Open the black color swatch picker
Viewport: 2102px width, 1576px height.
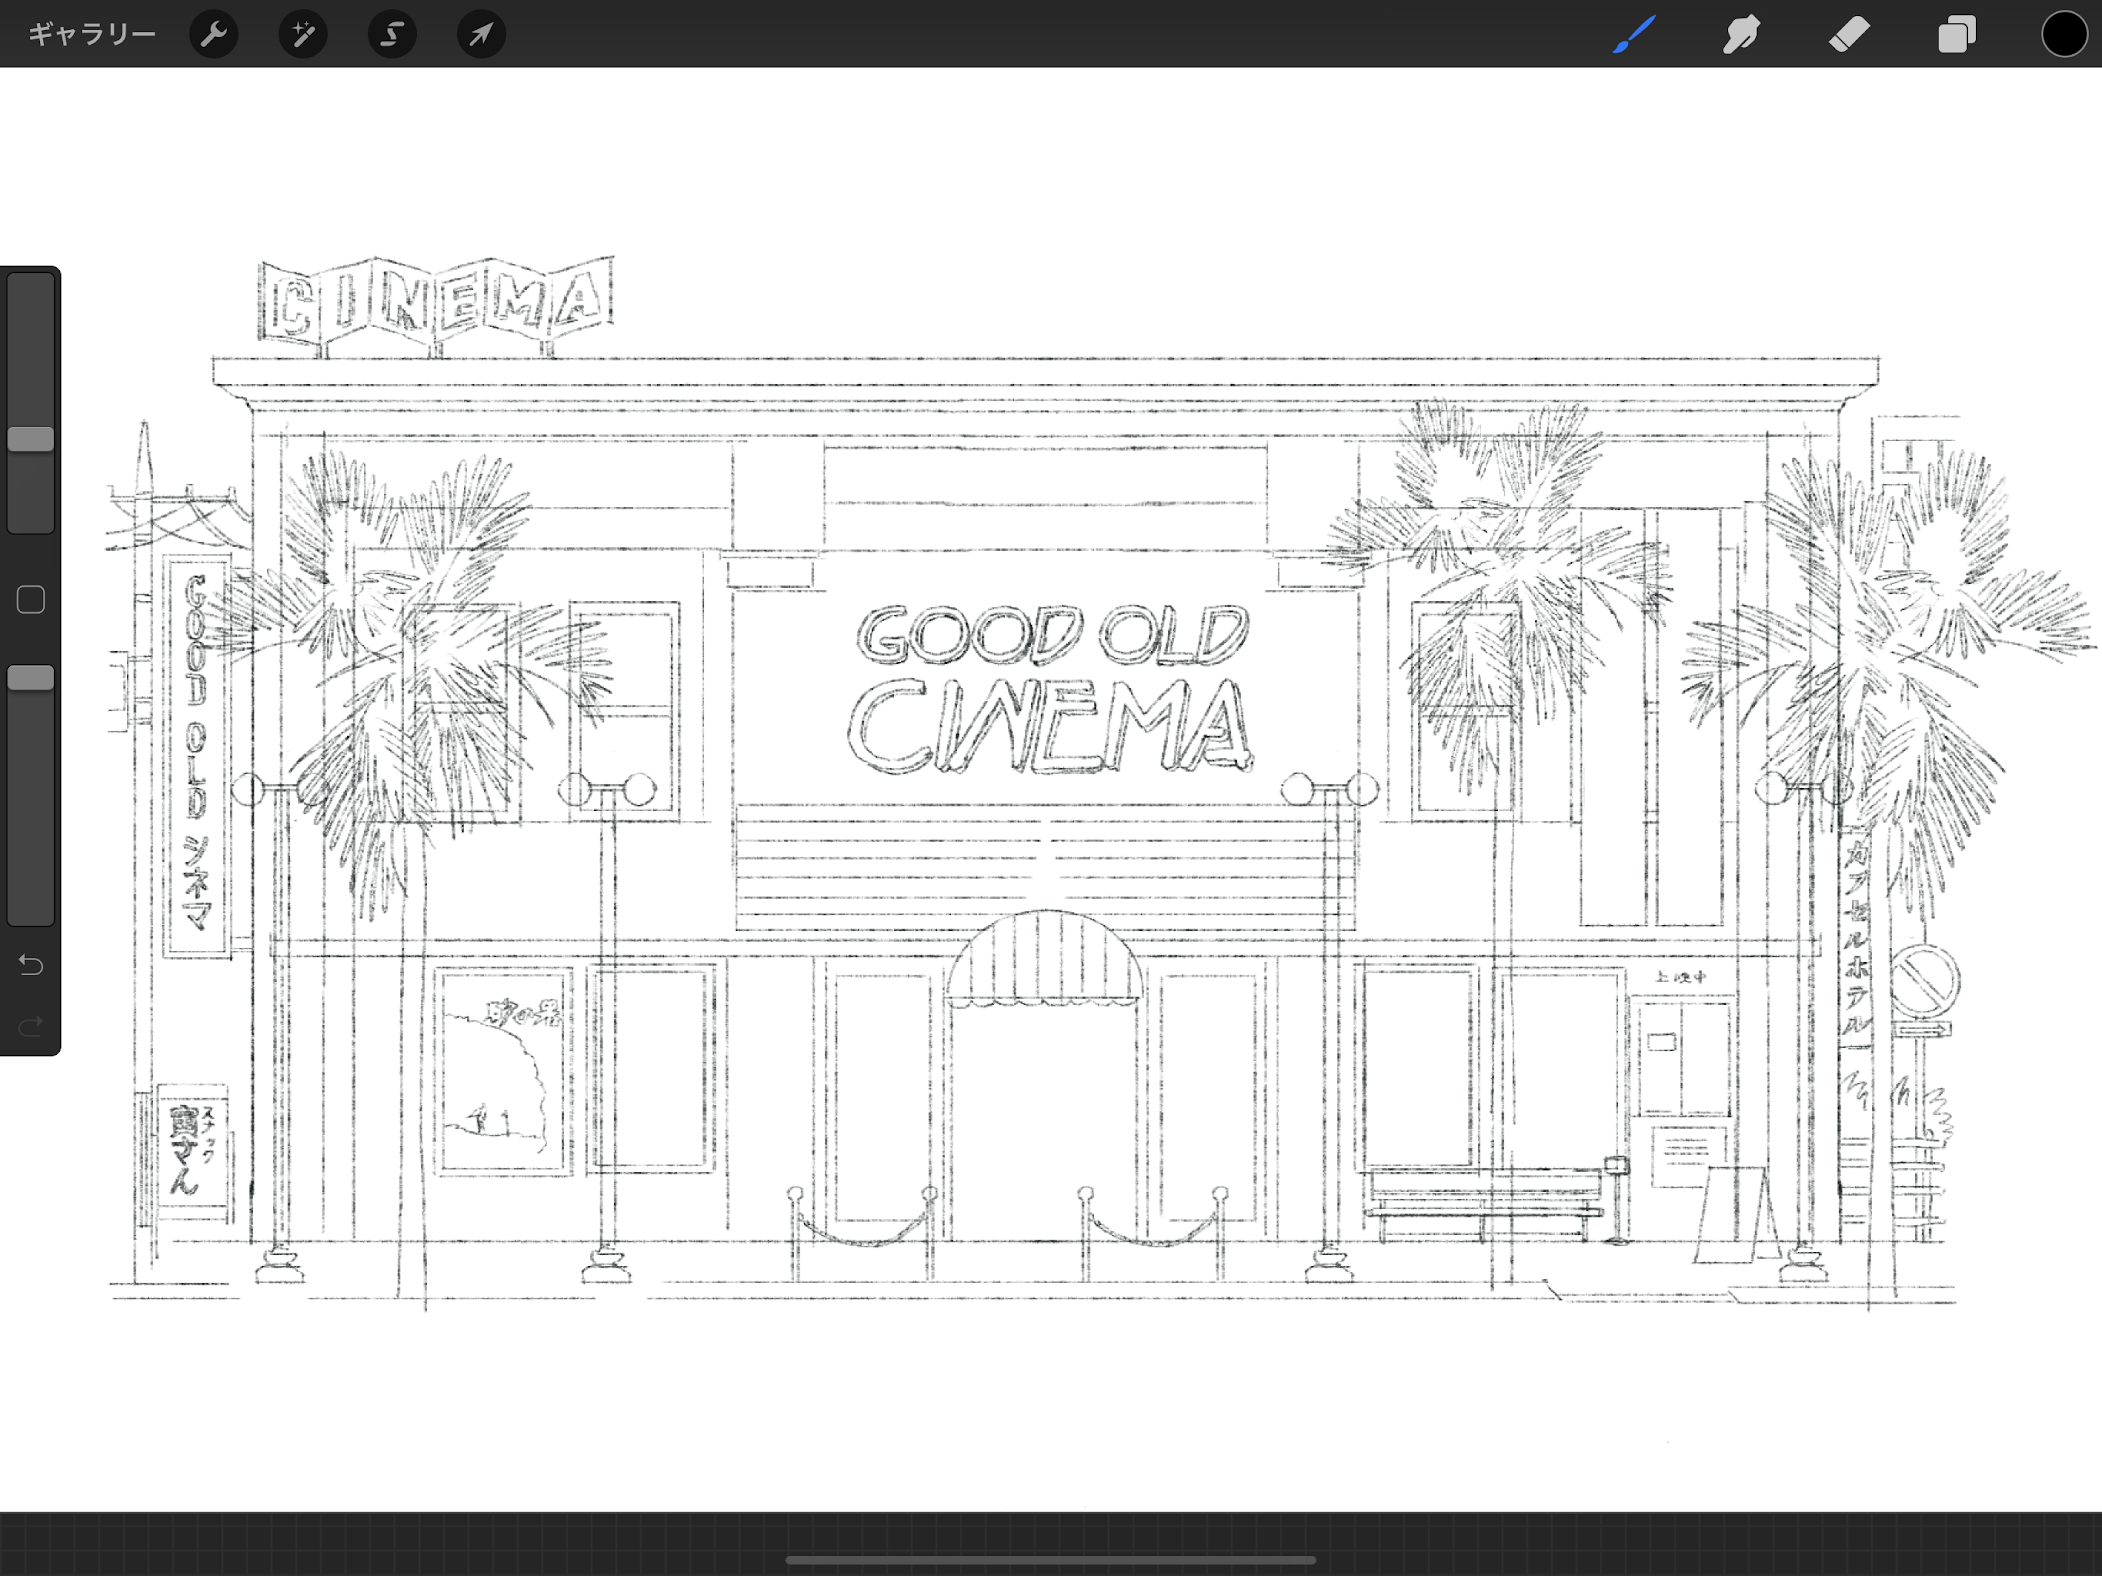(x=2064, y=34)
